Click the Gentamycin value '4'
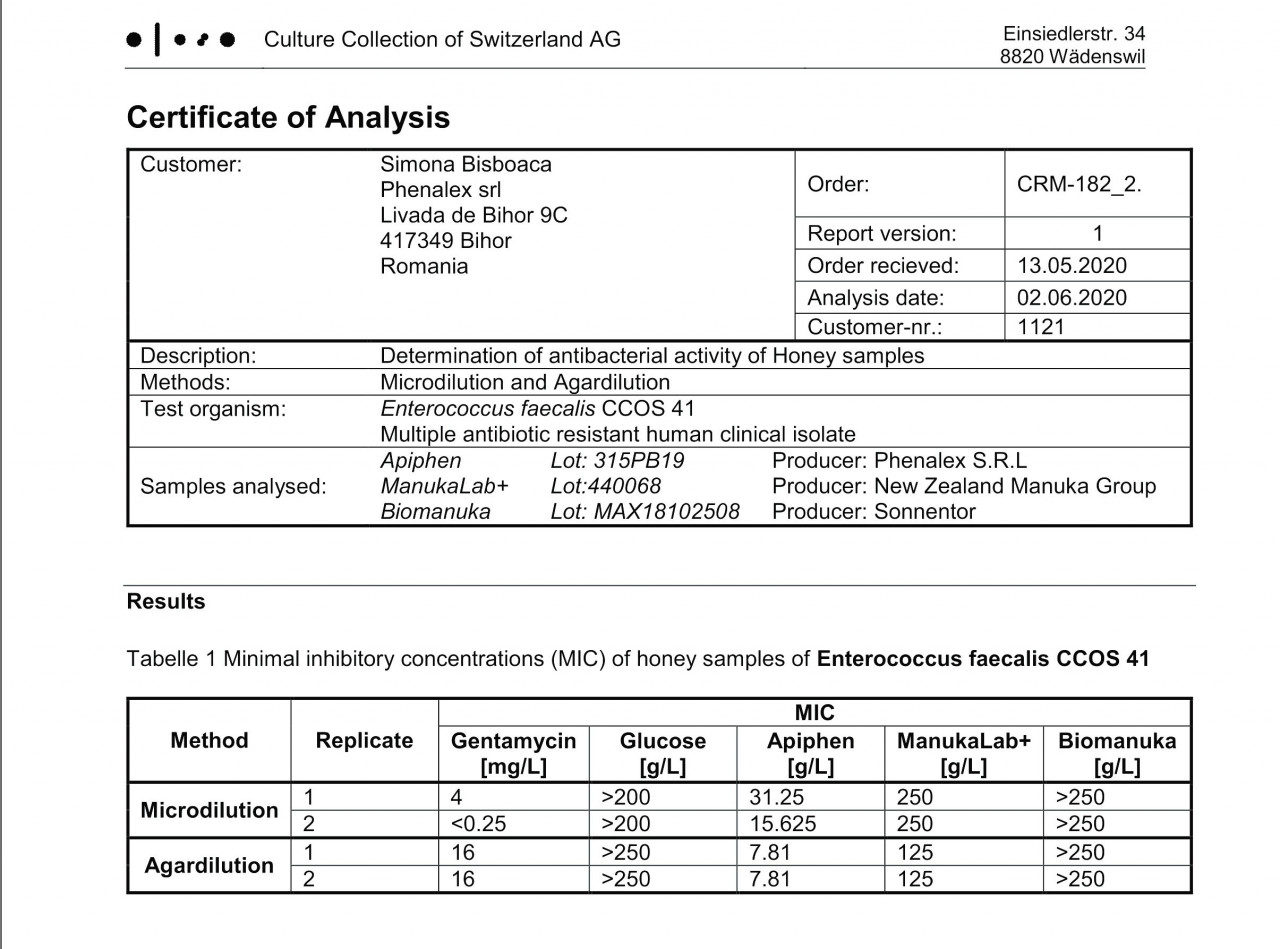Screen dimensions: 1280x949 click(x=457, y=798)
